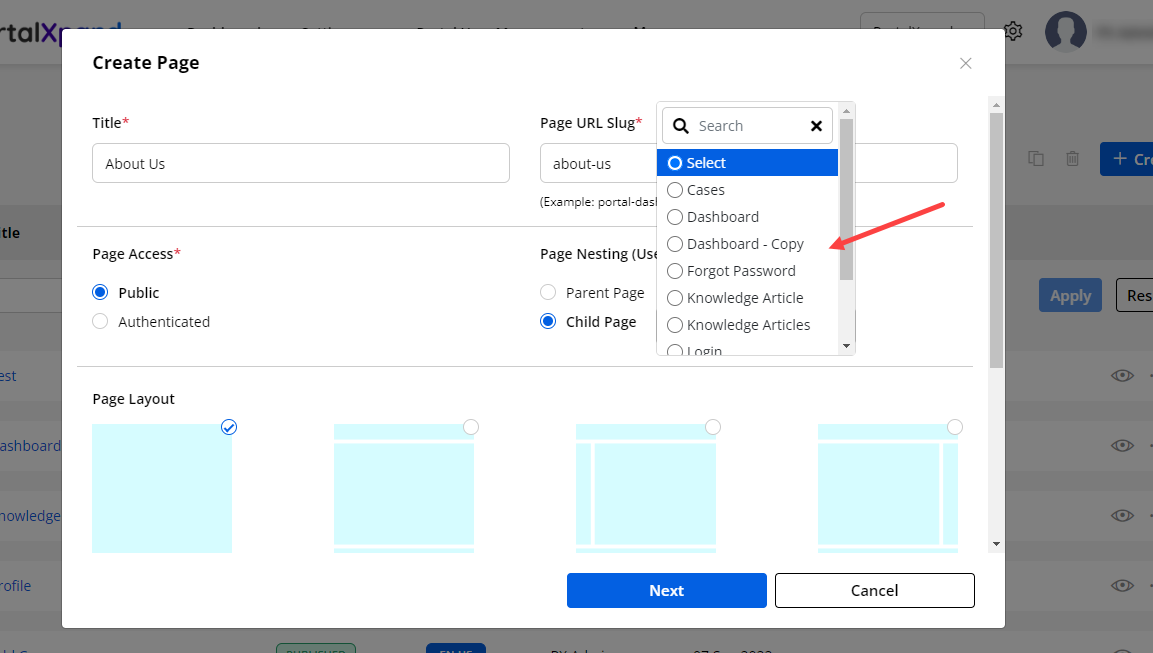Open settings via the gear icon
The image size is (1153, 653).
click(x=1013, y=31)
